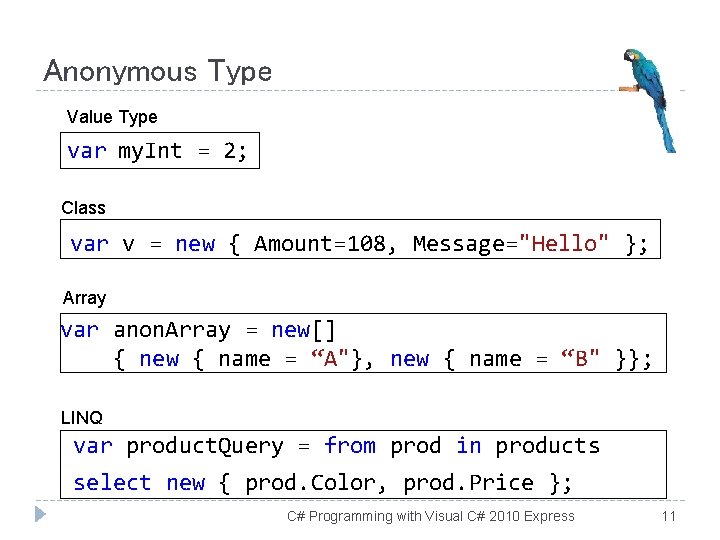The width and height of the screenshot is (720, 540).
Task: Click the 'Amount=108,' code text
Action: pos(325,244)
